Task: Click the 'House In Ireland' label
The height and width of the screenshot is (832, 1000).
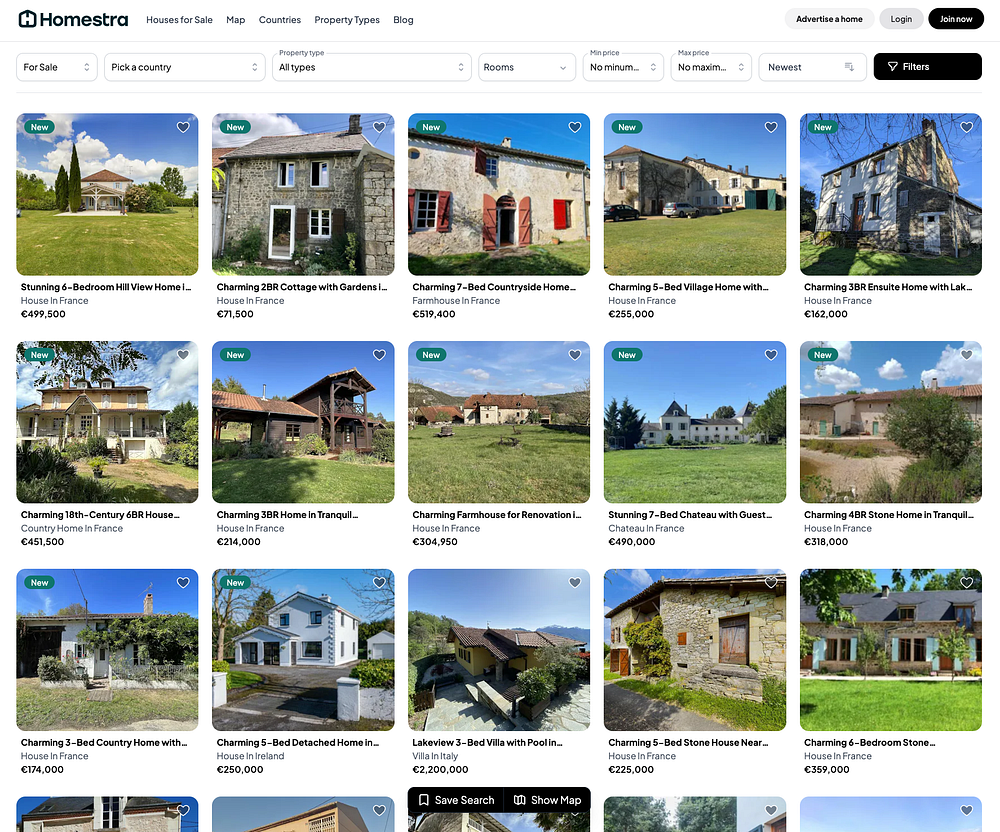Action: 250,756
